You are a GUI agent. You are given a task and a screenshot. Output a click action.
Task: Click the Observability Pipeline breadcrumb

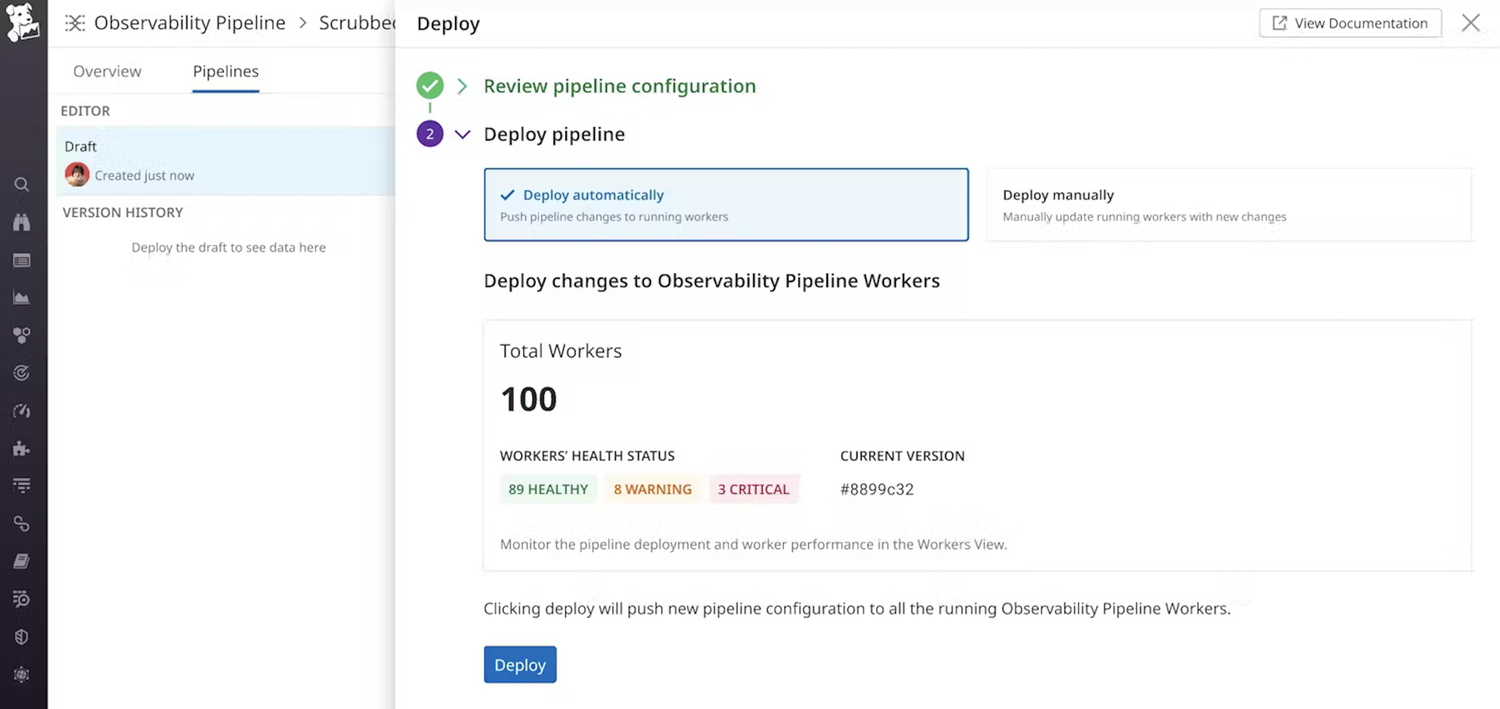pyautogui.click(x=190, y=23)
